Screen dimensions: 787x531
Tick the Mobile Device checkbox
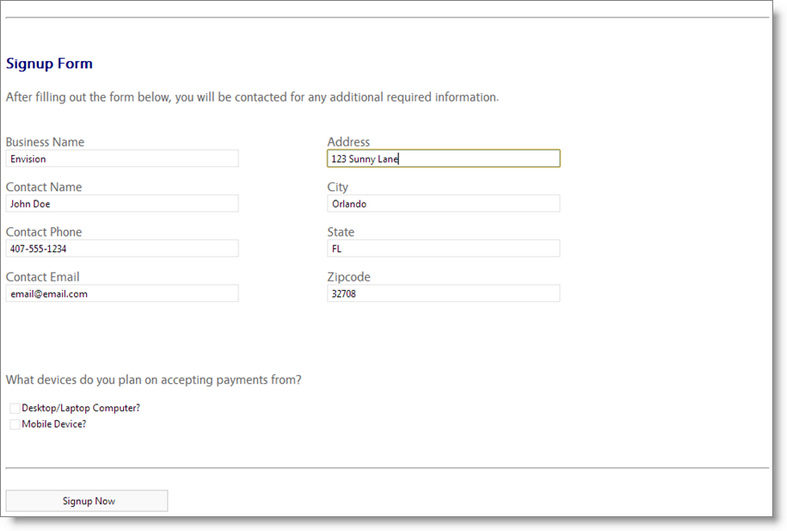point(15,424)
